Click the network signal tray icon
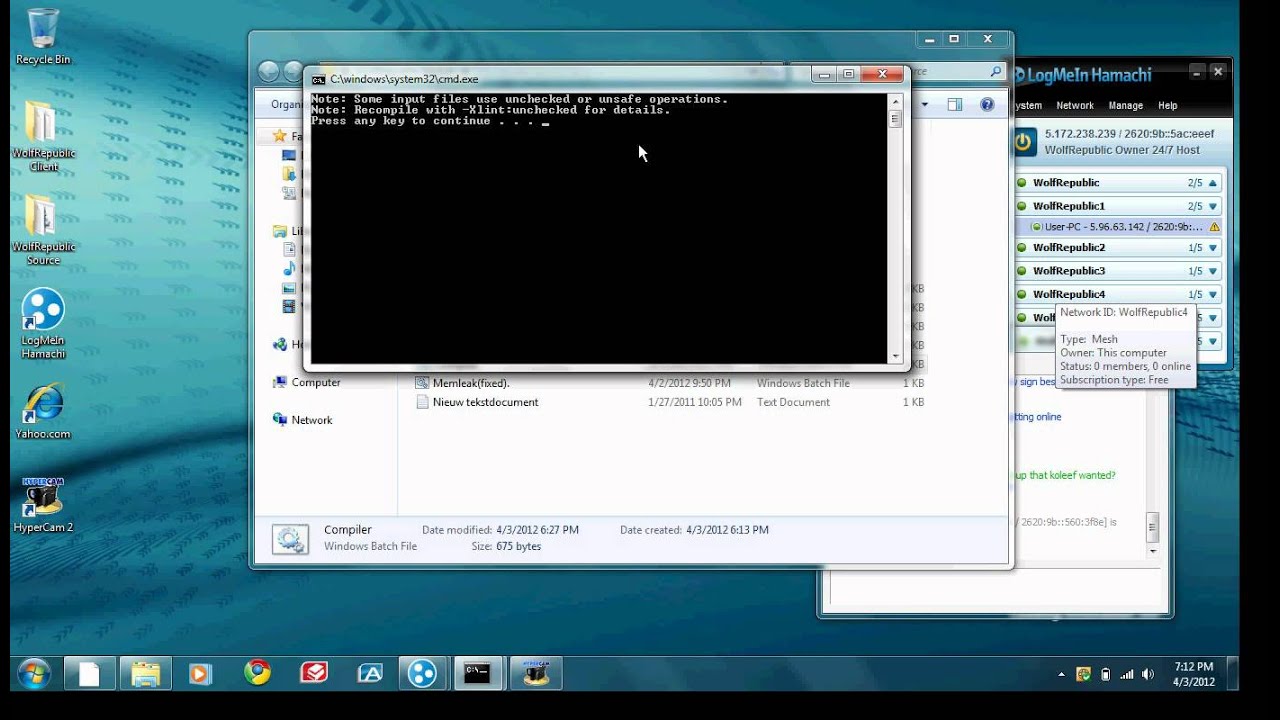 (1126, 674)
